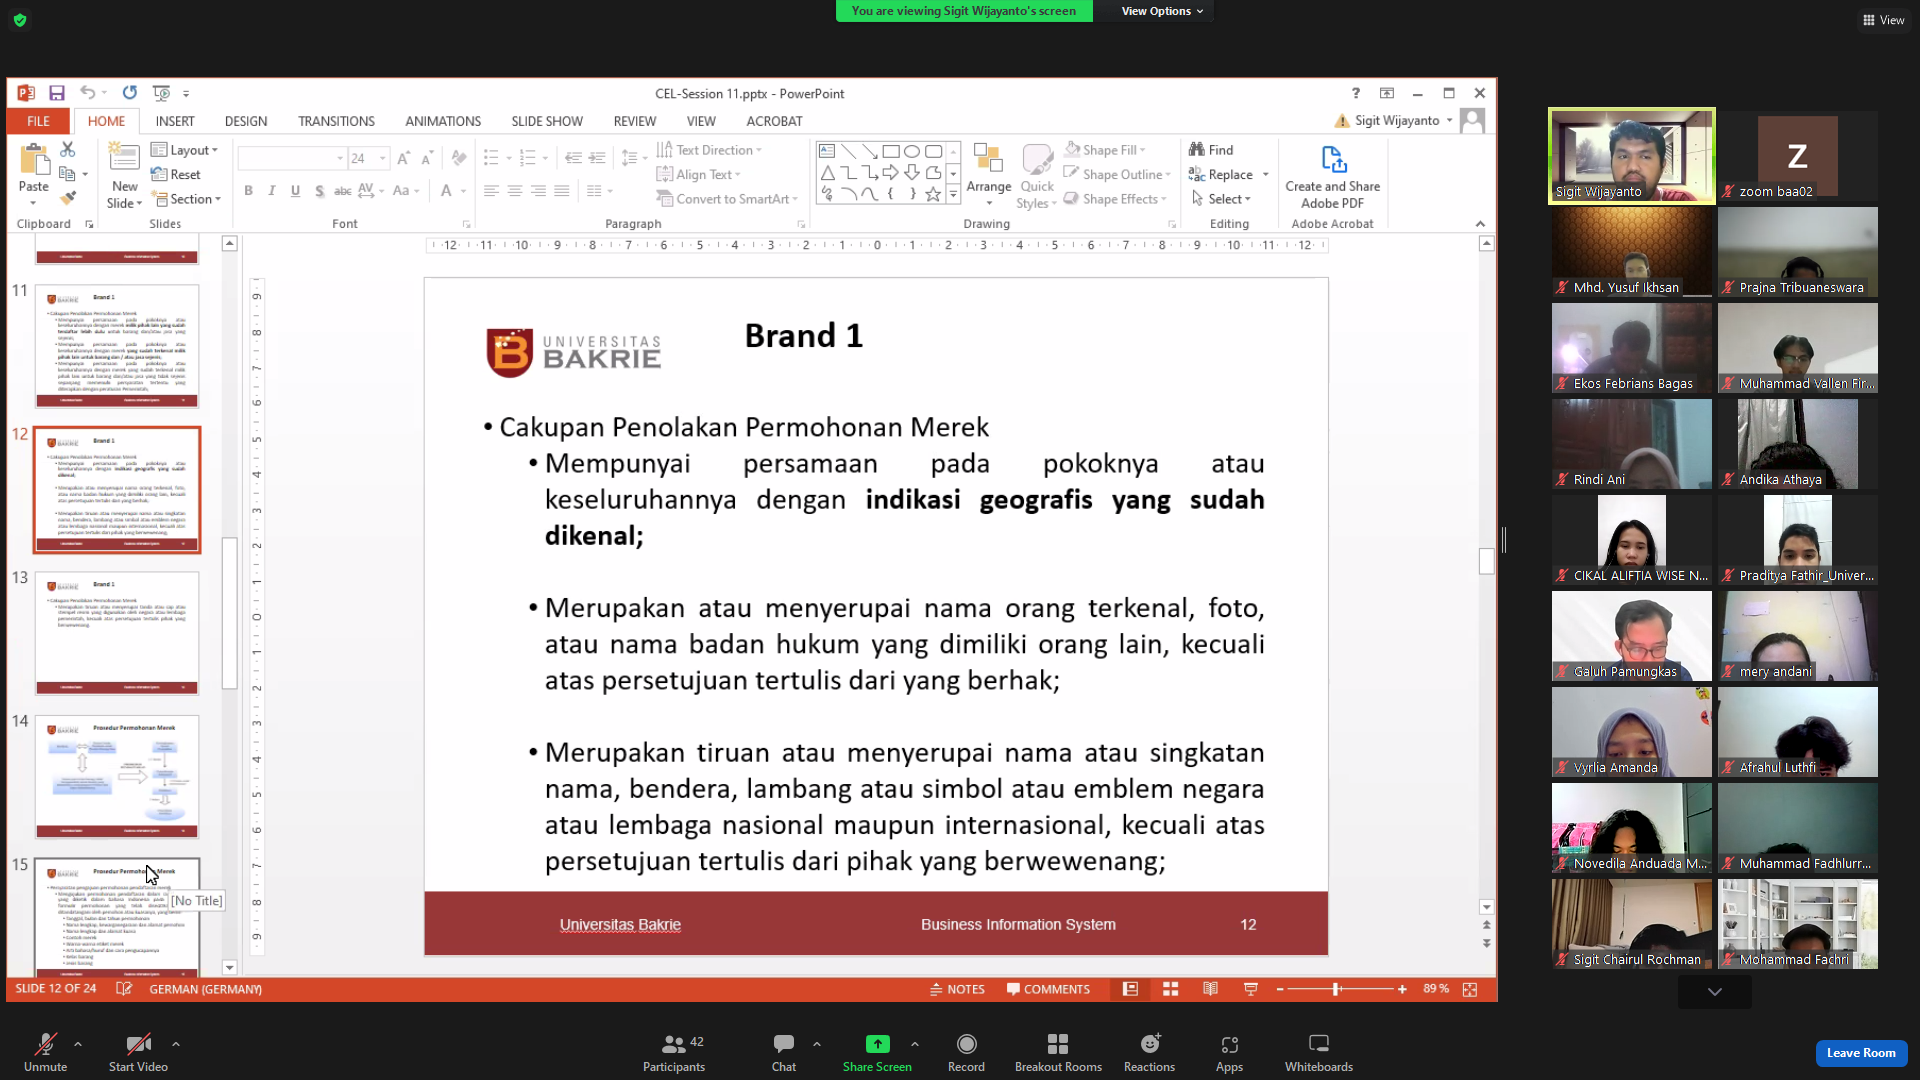Image resolution: width=1920 pixels, height=1080 pixels.
Task: Click Shape Effects button
Action: point(1114,199)
